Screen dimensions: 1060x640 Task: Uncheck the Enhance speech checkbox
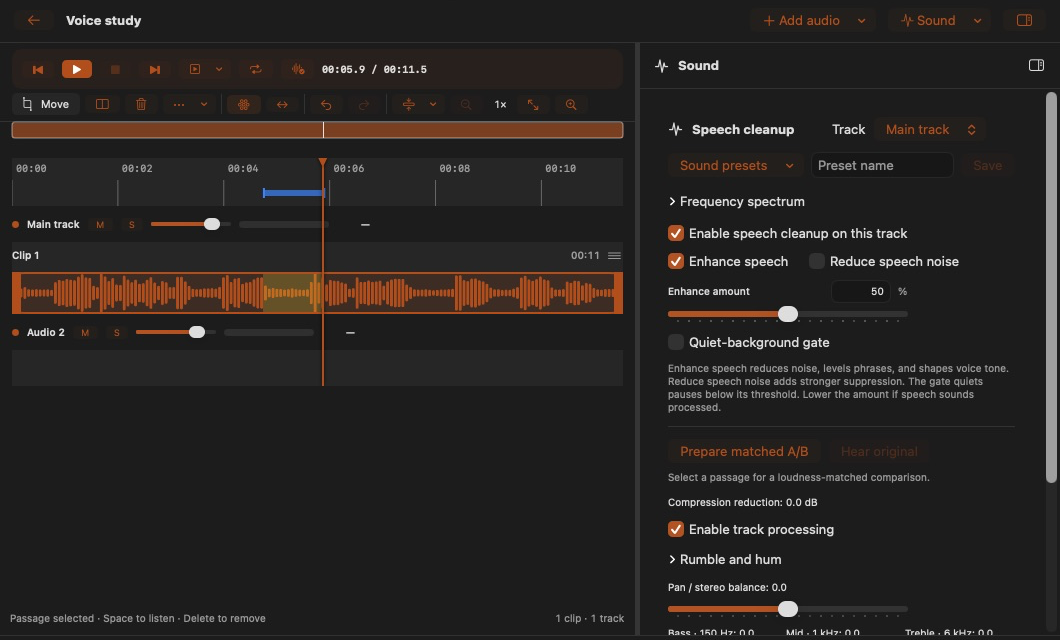coord(675,262)
